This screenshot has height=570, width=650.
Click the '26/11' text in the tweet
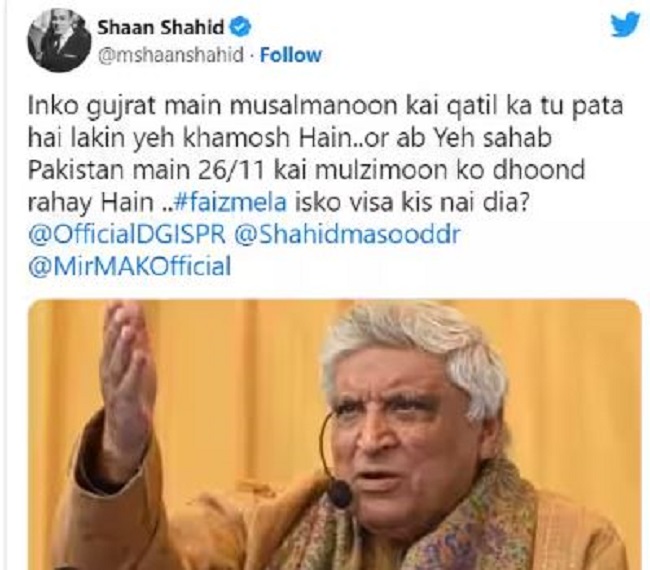(231, 170)
